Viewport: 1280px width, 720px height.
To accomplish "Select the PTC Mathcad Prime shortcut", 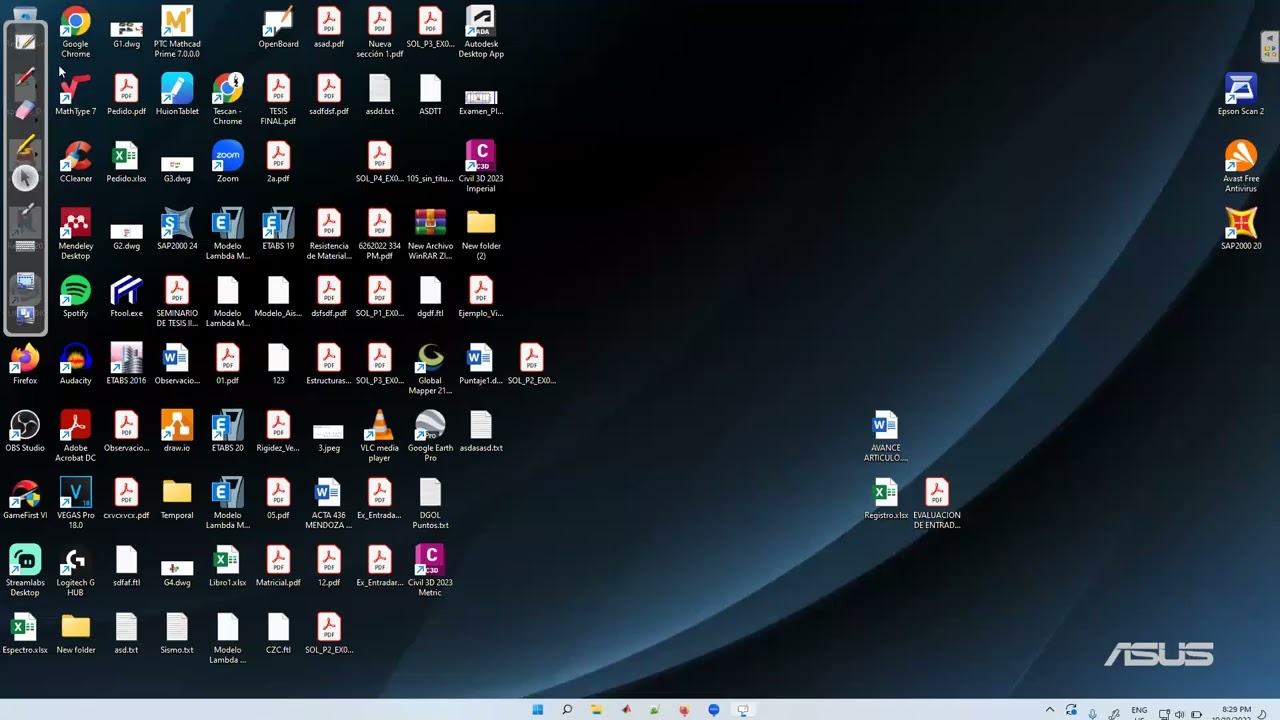I will (177, 32).
